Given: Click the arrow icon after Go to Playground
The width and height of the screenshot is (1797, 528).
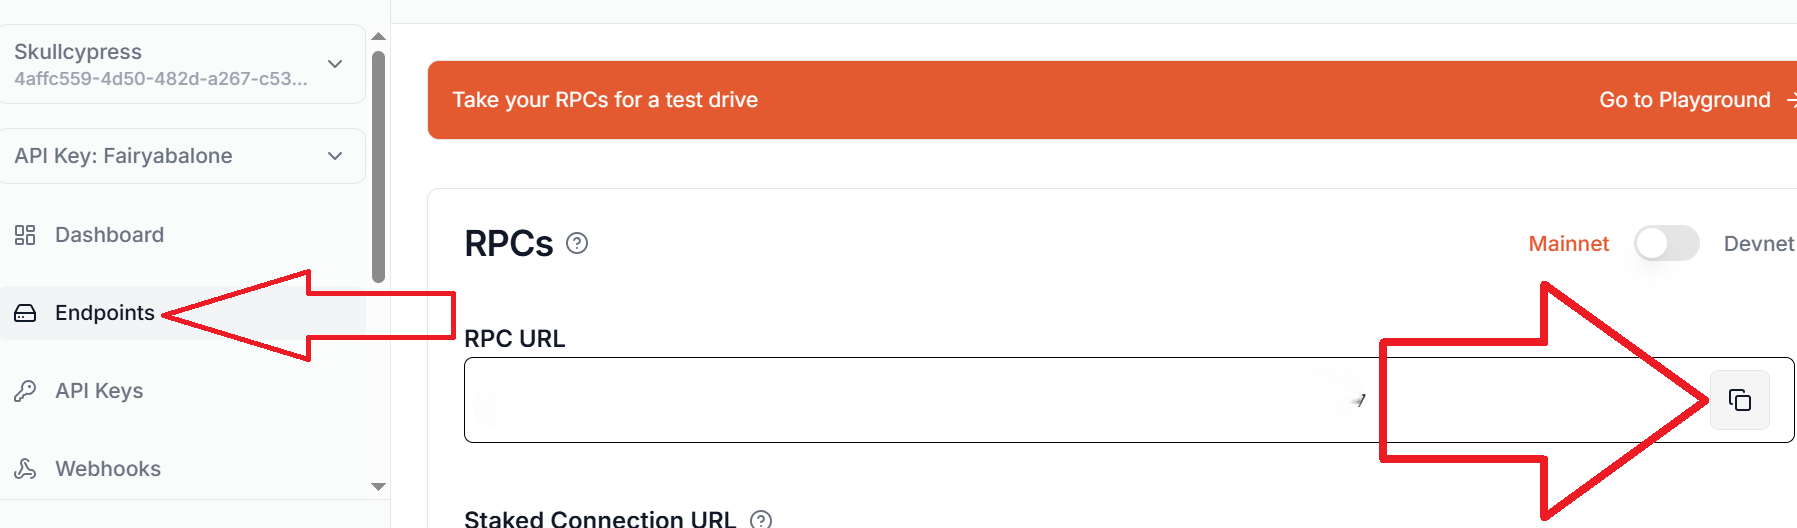Looking at the screenshot, I should (1791, 100).
